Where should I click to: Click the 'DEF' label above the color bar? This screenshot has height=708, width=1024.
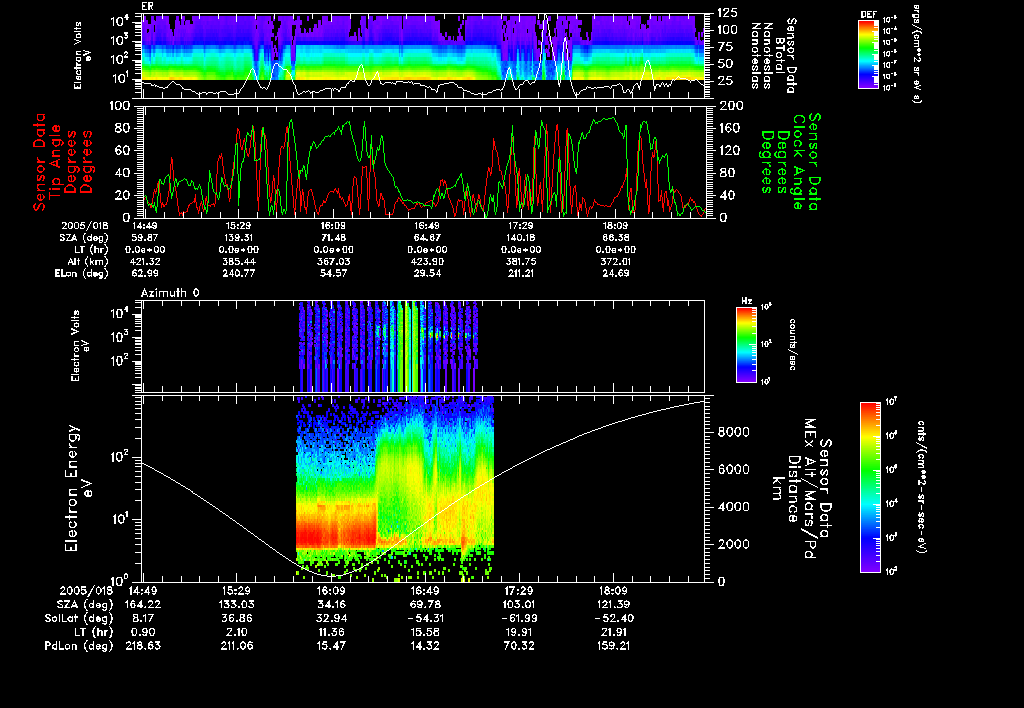(x=868, y=14)
